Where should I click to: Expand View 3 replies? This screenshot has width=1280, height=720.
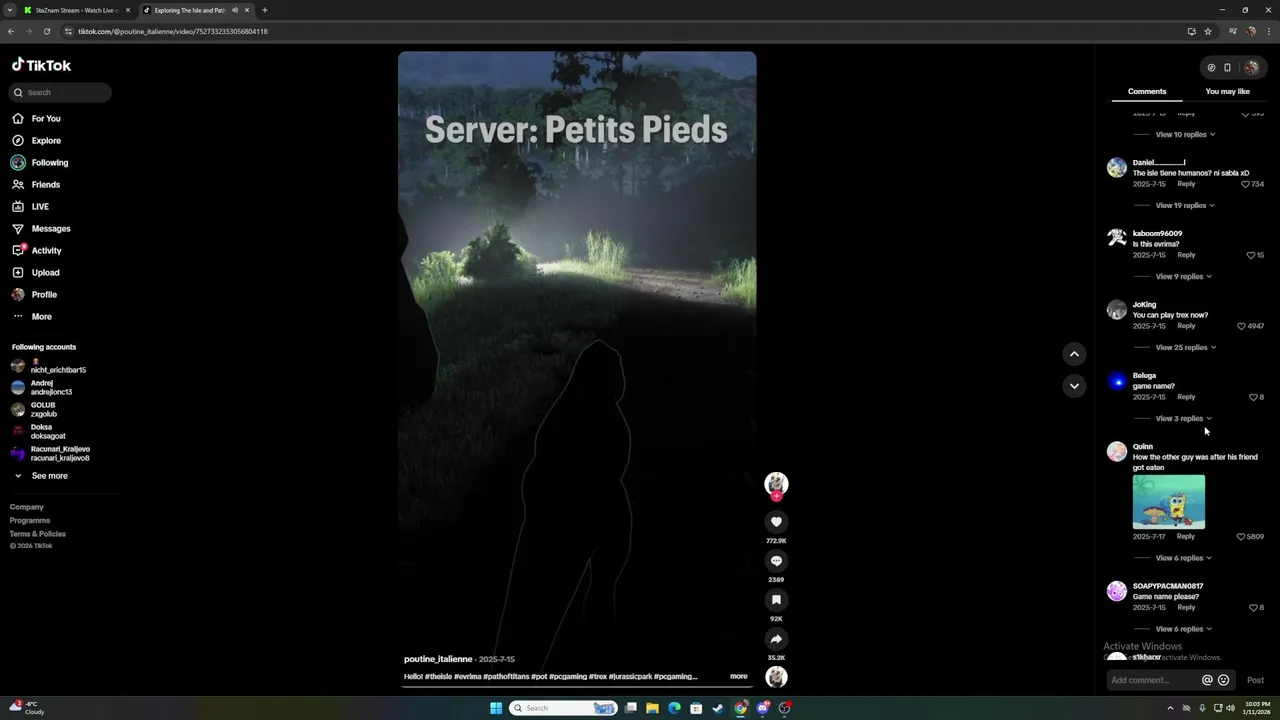point(1183,418)
